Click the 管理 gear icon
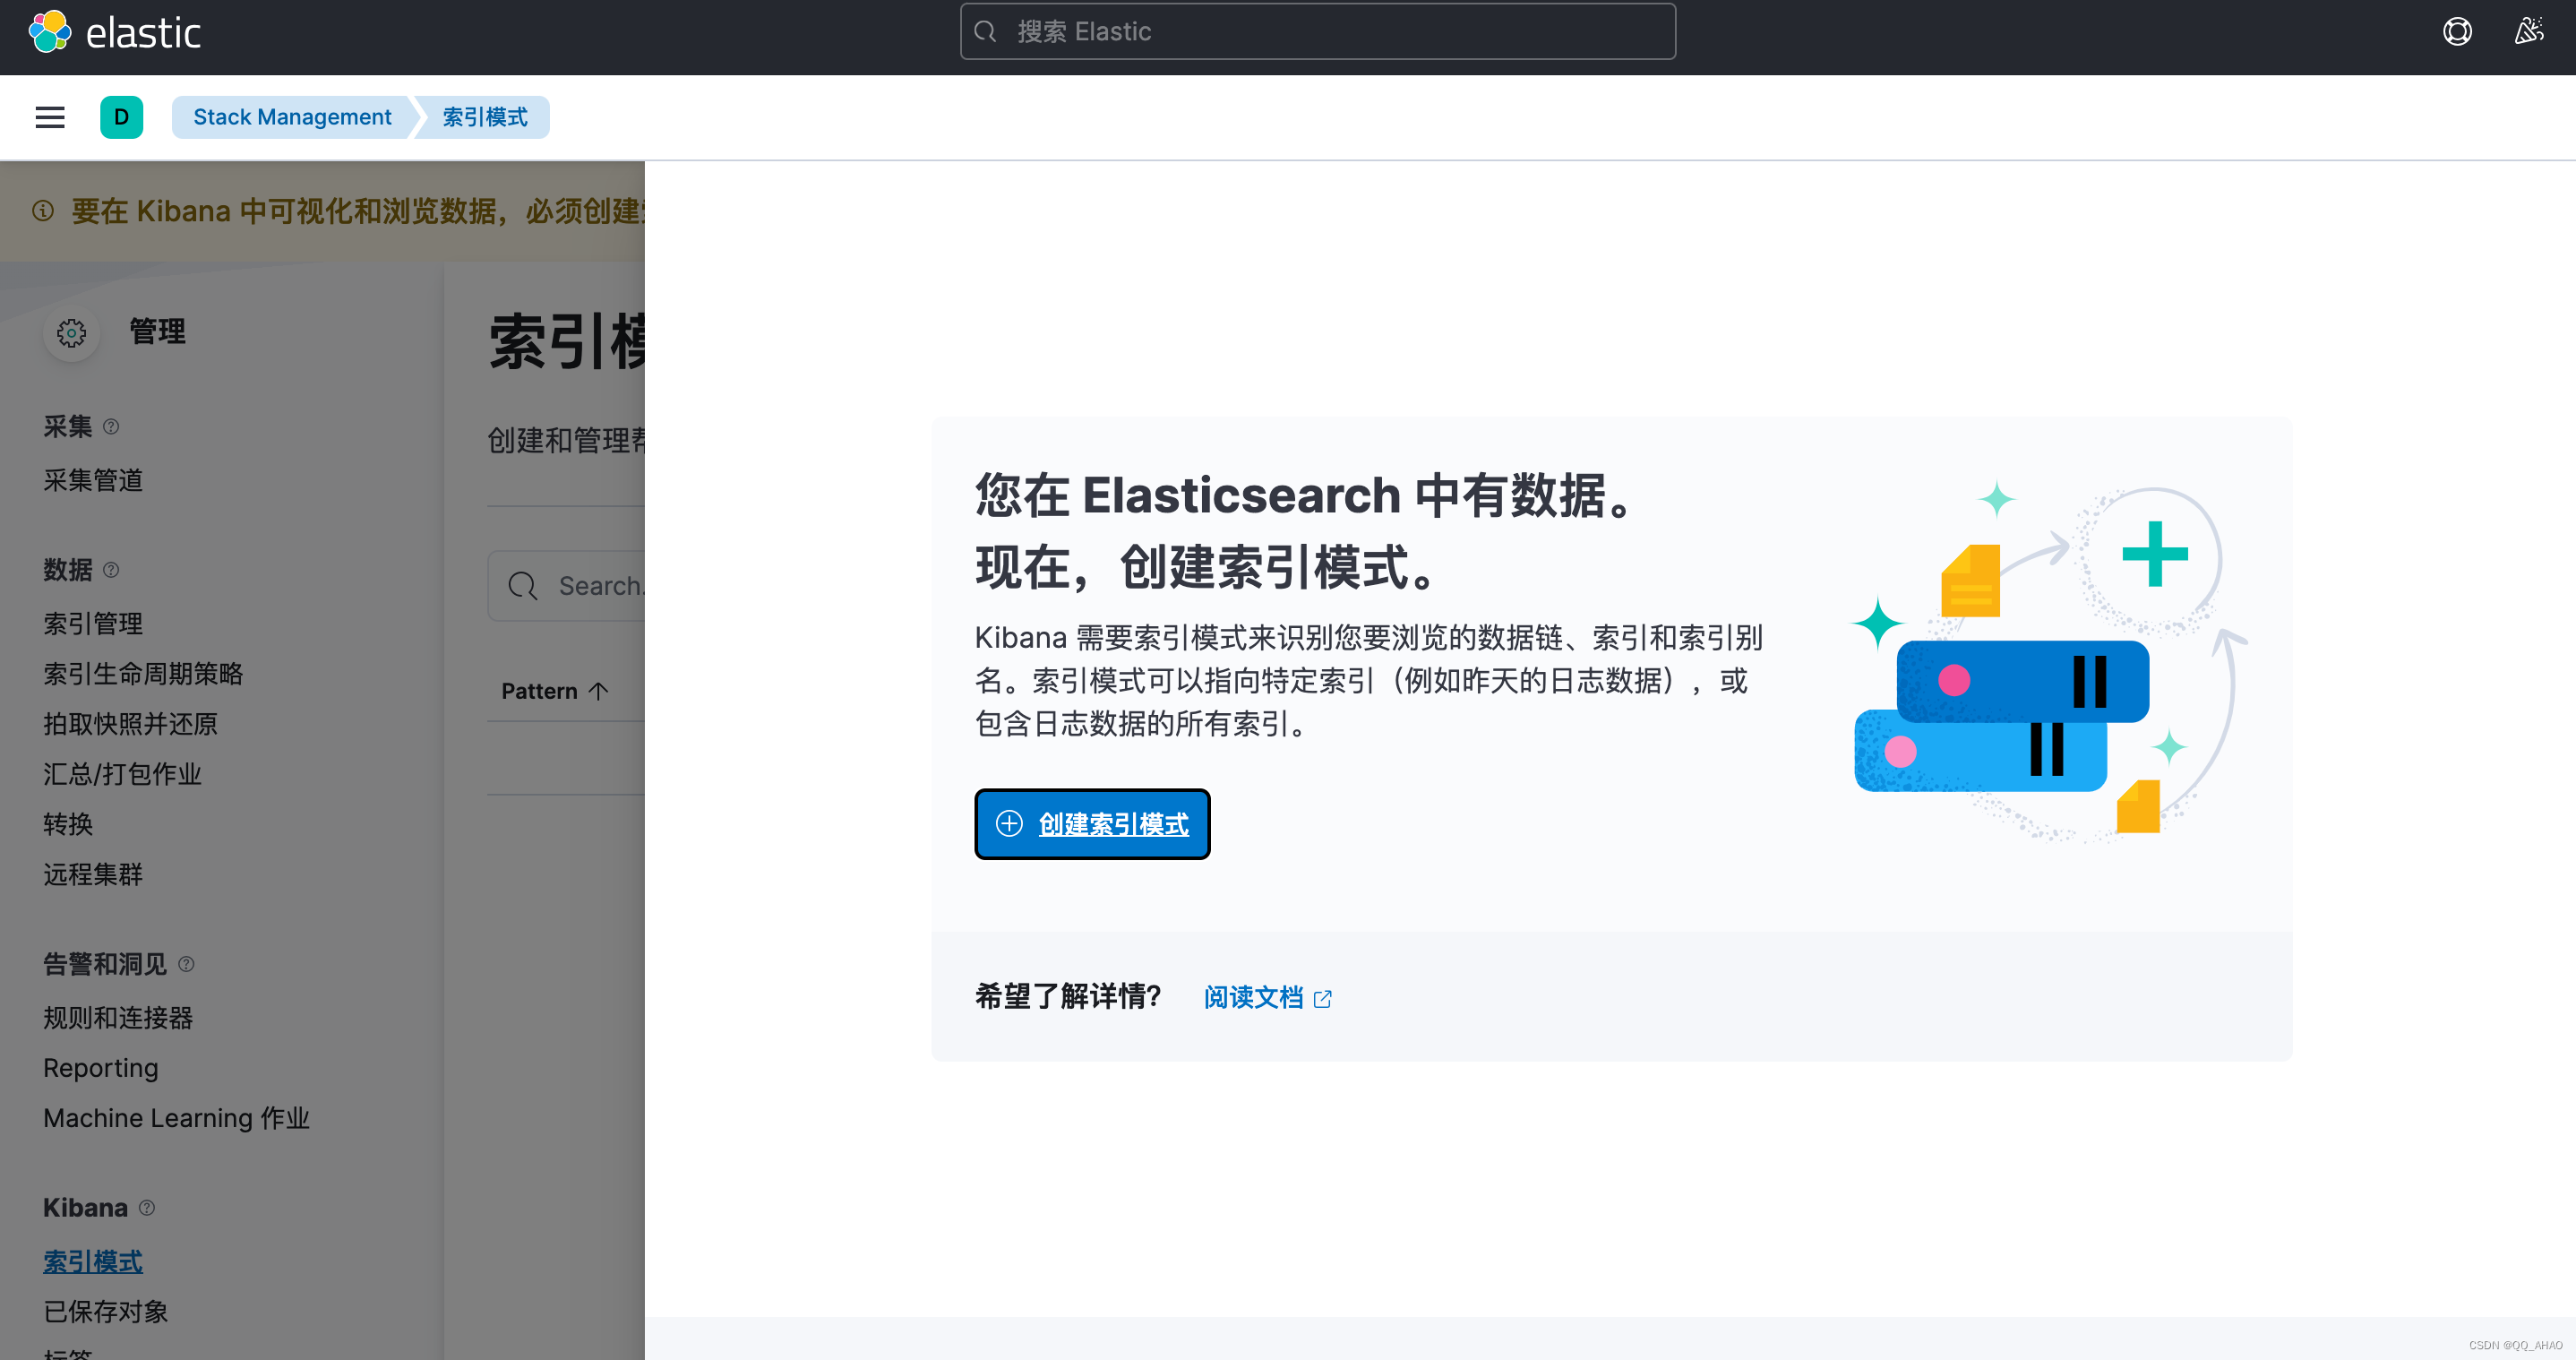2576x1360 pixels. (x=71, y=332)
